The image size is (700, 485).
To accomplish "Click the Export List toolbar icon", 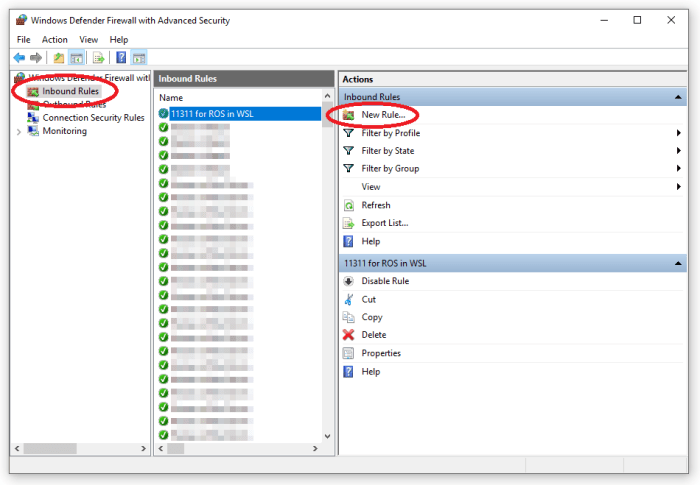I will (98, 58).
